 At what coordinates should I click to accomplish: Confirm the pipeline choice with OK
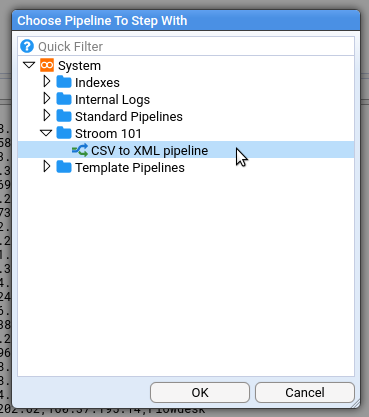pyautogui.click(x=200, y=392)
